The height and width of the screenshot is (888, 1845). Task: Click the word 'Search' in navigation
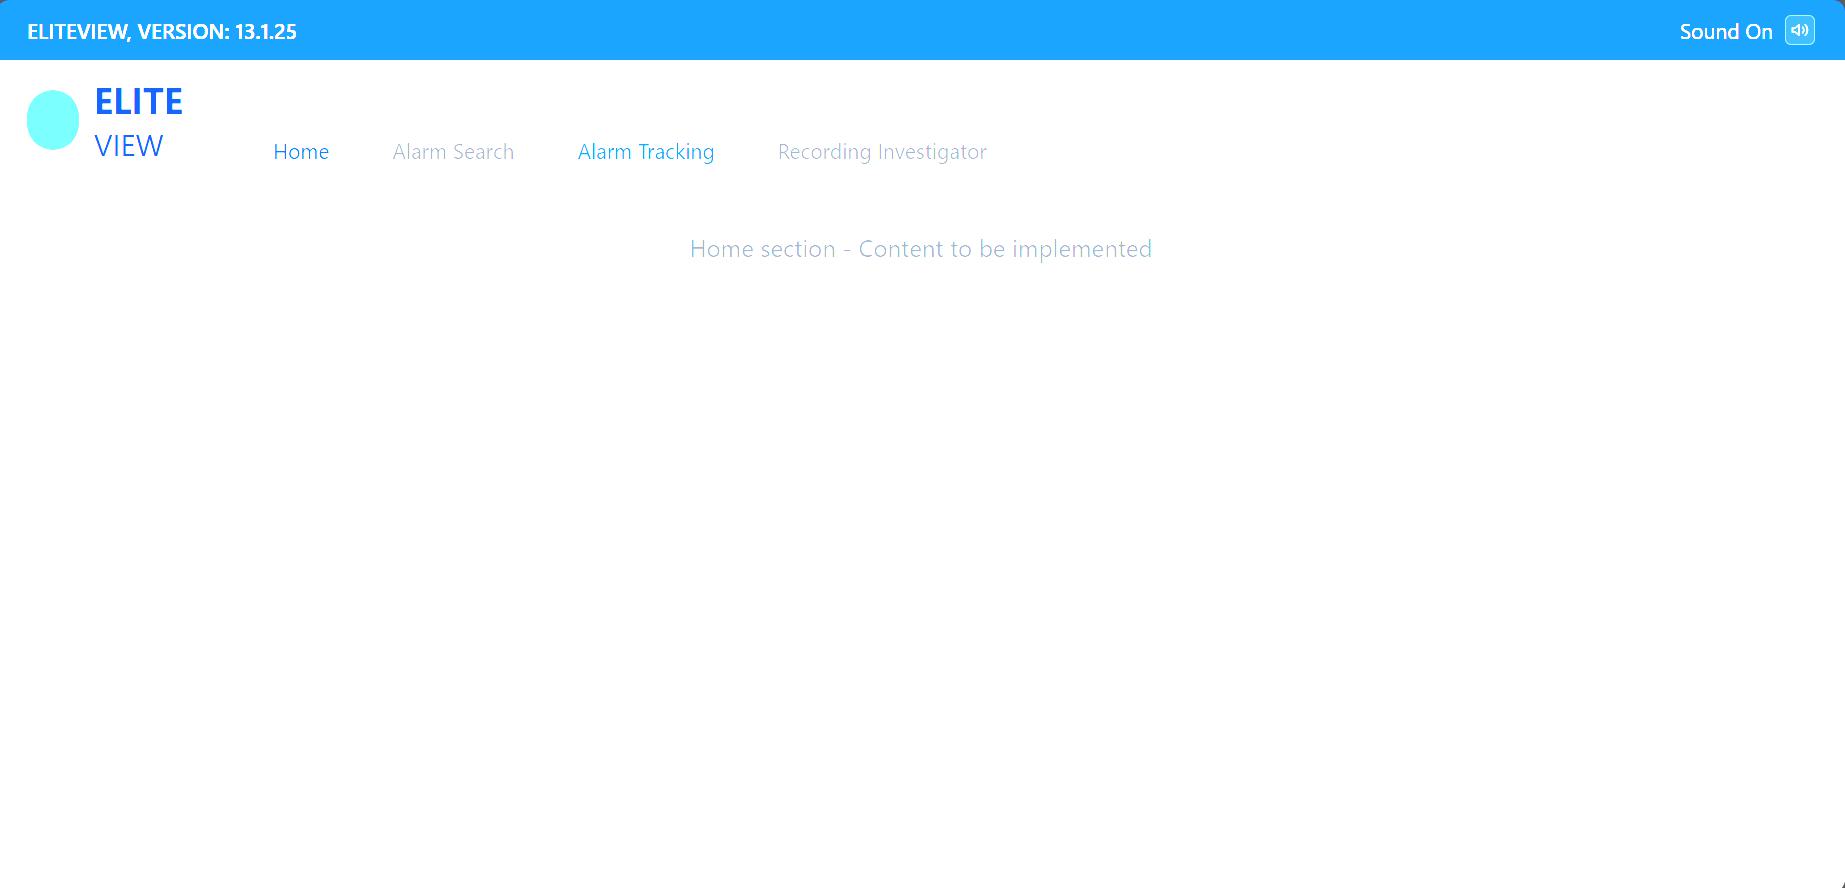(x=482, y=152)
